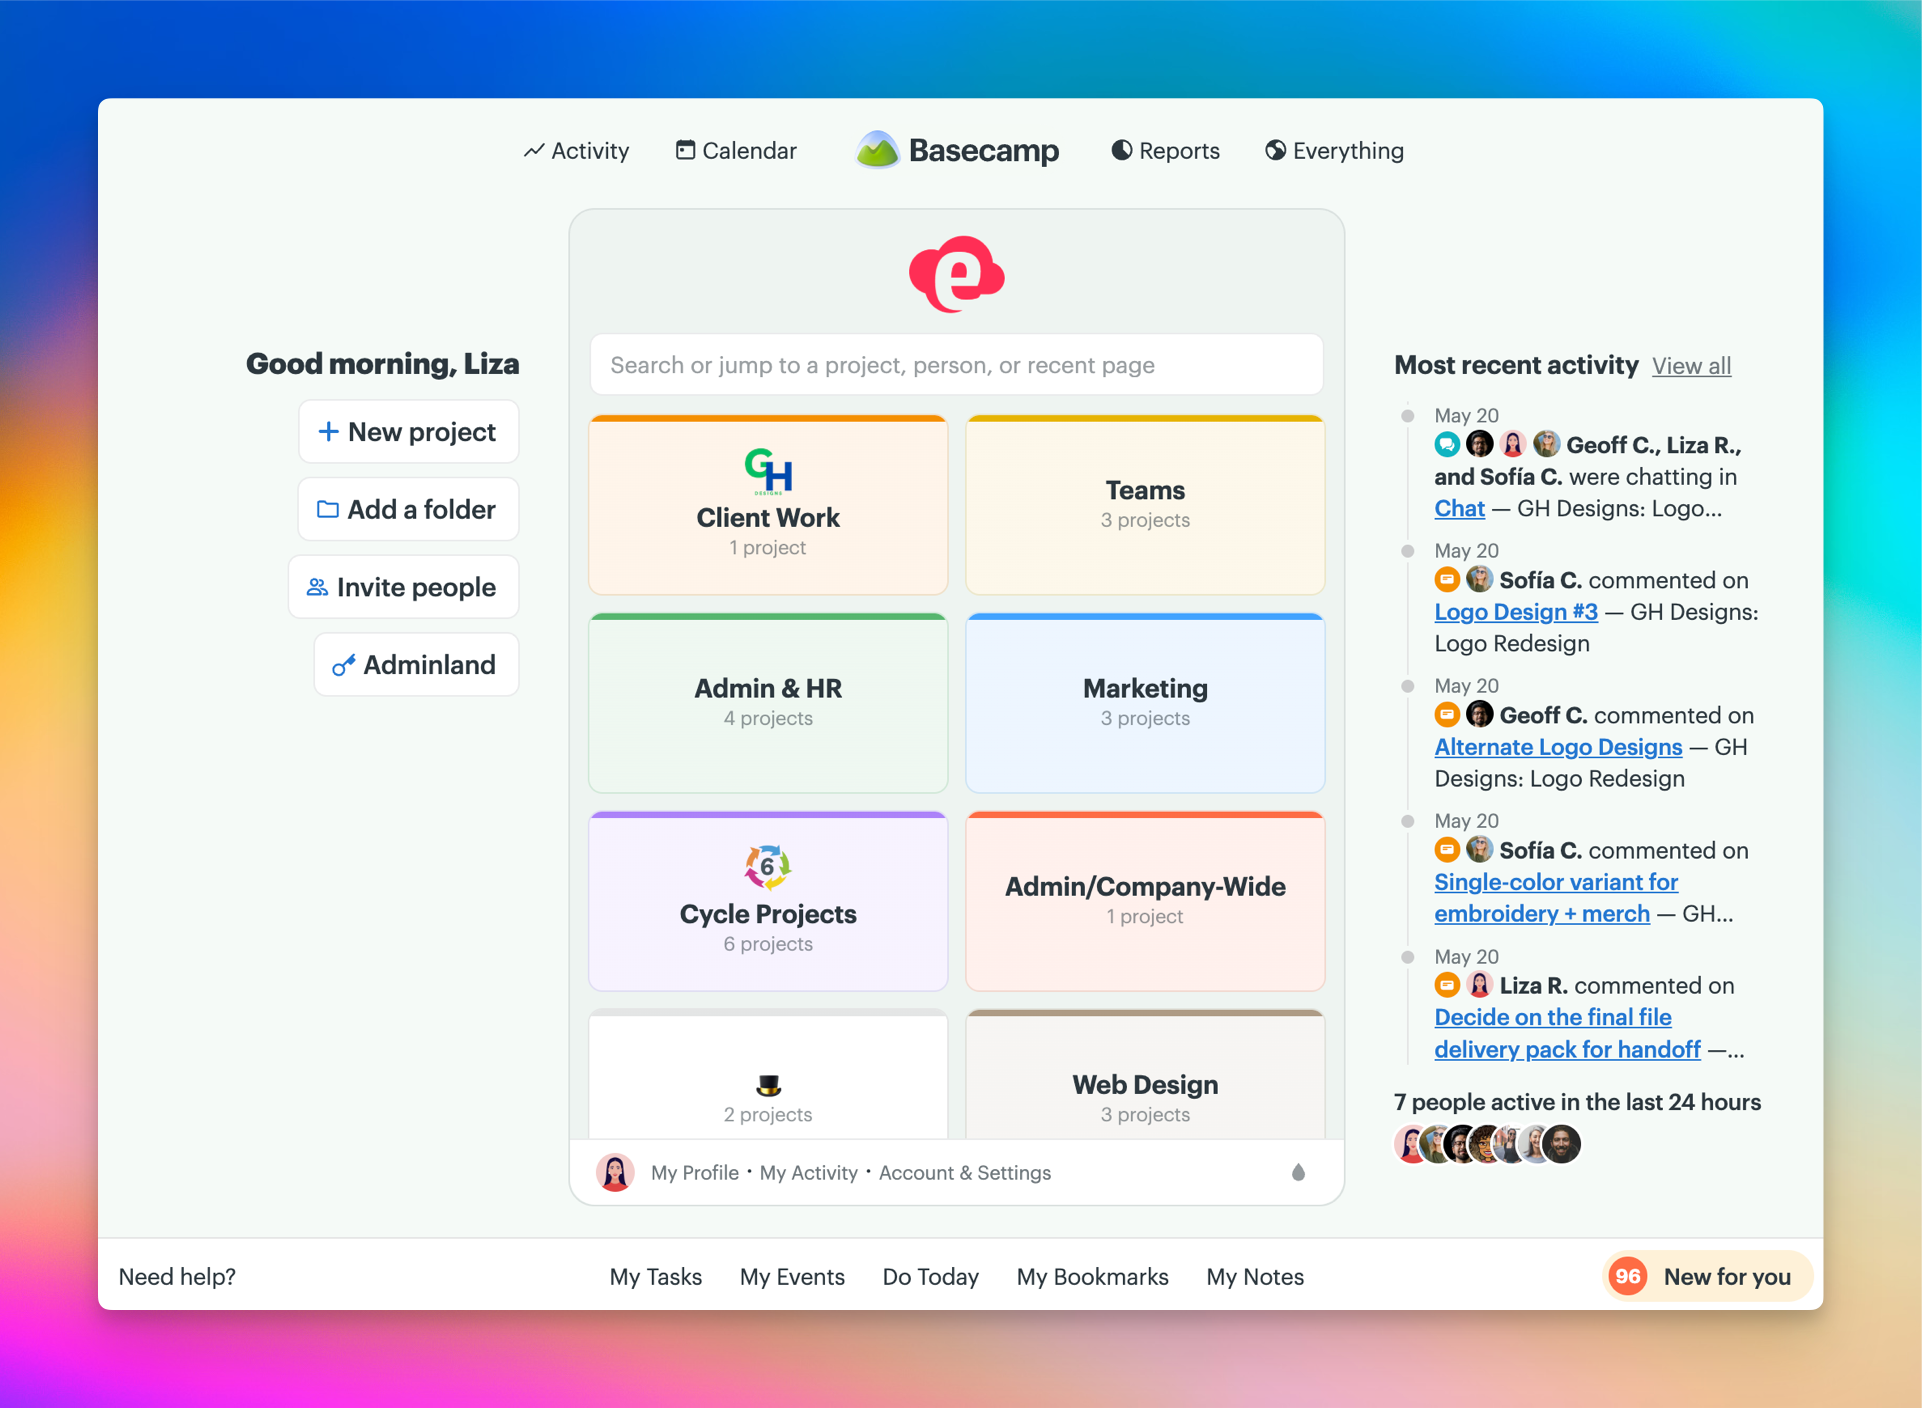Open My Activity link
The image size is (1922, 1408).
808,1173
